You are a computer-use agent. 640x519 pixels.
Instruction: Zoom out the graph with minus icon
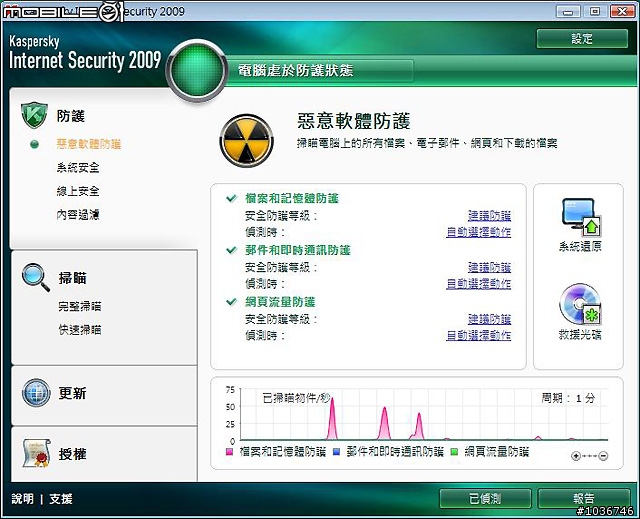click(x=604, y=456)
